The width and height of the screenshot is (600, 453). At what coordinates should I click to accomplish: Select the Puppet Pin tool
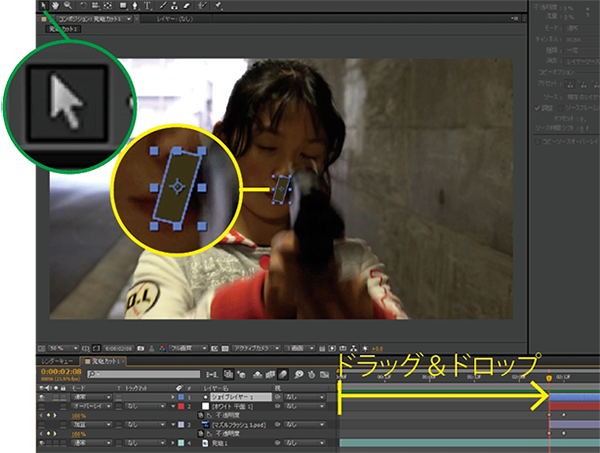[x=218, y=5]
